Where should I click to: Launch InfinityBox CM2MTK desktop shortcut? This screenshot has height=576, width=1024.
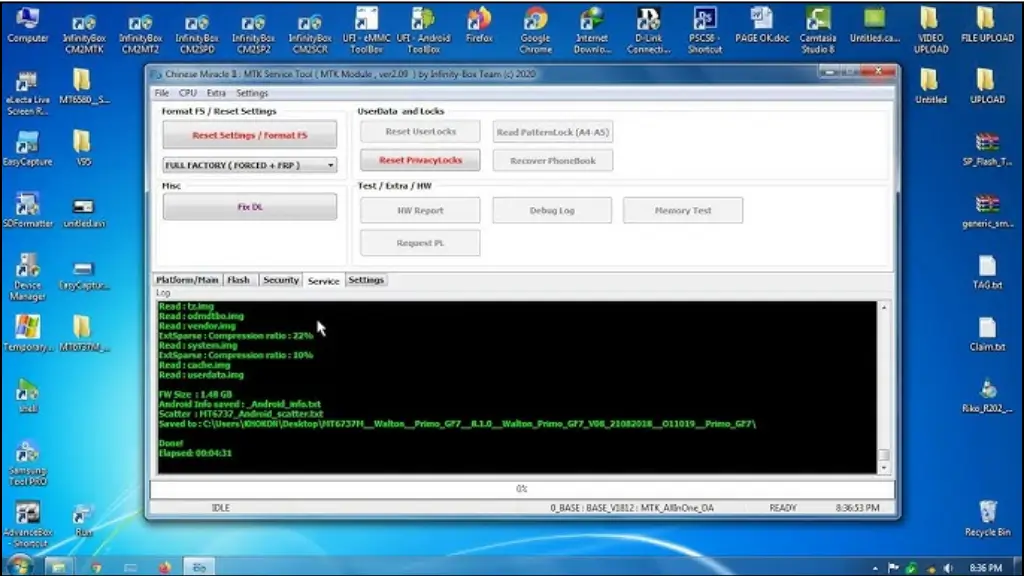pyautogui.click(x=84, y=32)
